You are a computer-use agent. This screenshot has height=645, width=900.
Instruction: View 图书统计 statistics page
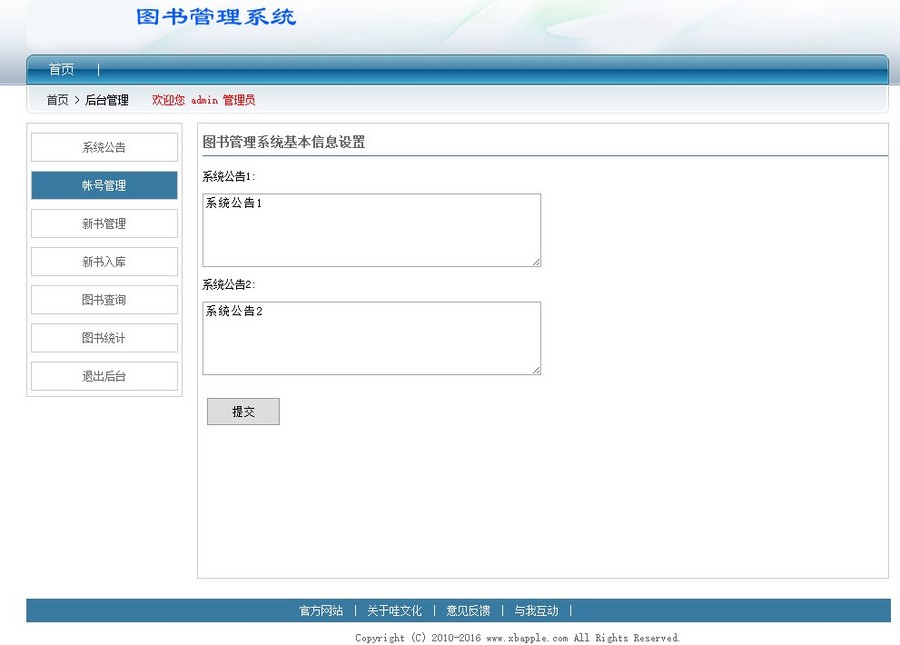point(104,337)
